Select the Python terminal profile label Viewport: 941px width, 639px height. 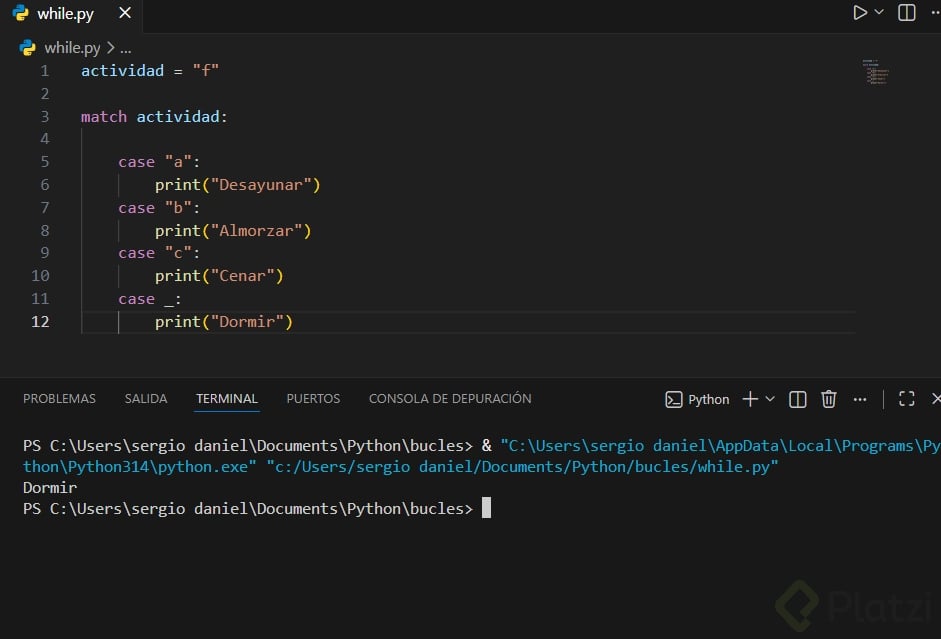(x=698, y=399)
